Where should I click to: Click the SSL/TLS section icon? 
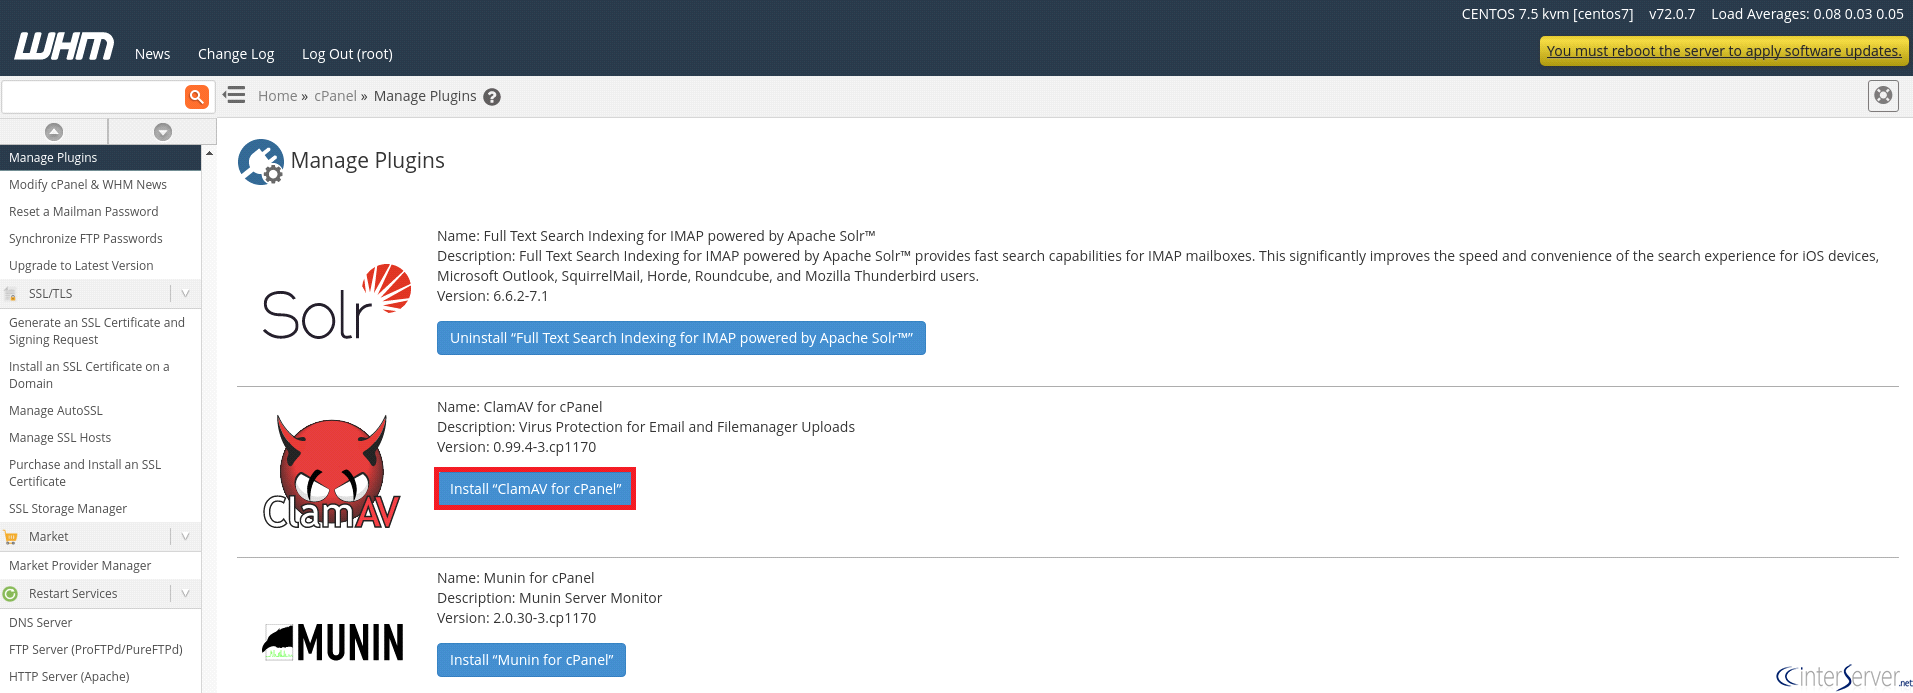pos(11,294)
